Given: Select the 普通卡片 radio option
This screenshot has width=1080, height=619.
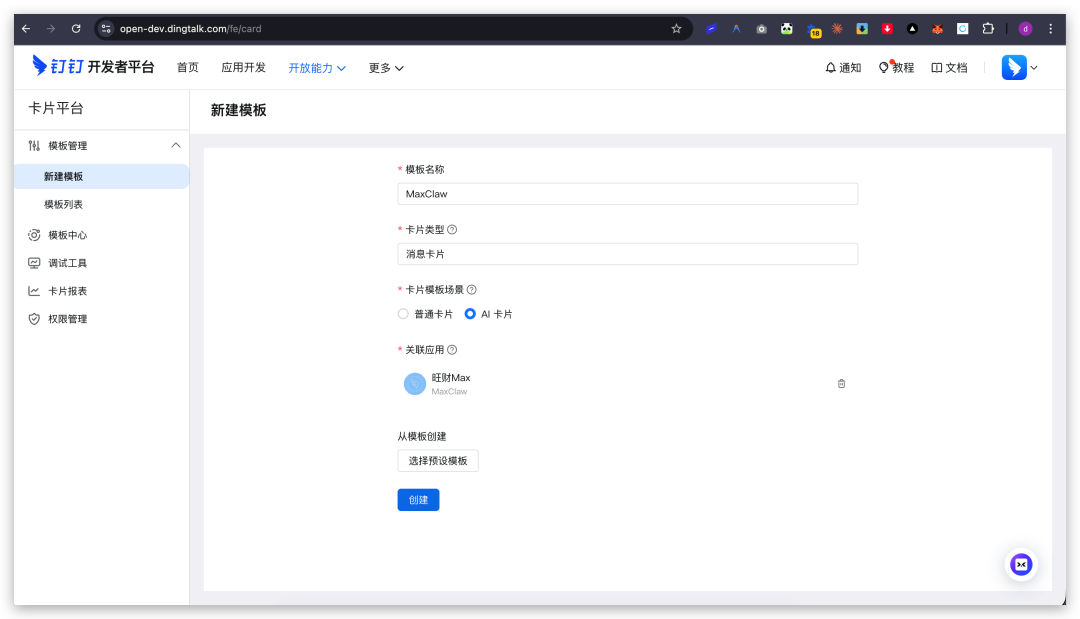Looking at the screenshot, I should tap(404, 314).
